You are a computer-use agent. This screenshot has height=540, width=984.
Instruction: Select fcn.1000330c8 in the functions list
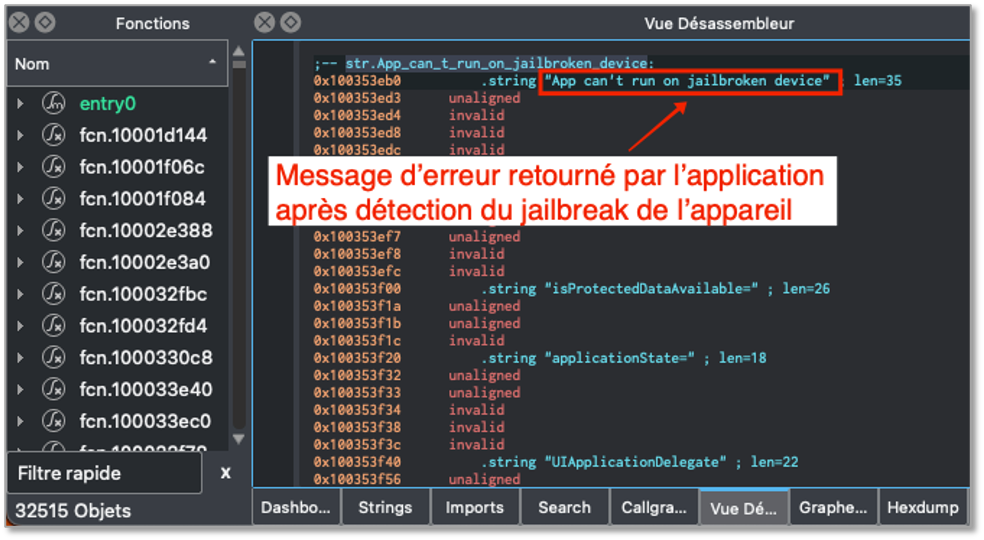[146, 357]
